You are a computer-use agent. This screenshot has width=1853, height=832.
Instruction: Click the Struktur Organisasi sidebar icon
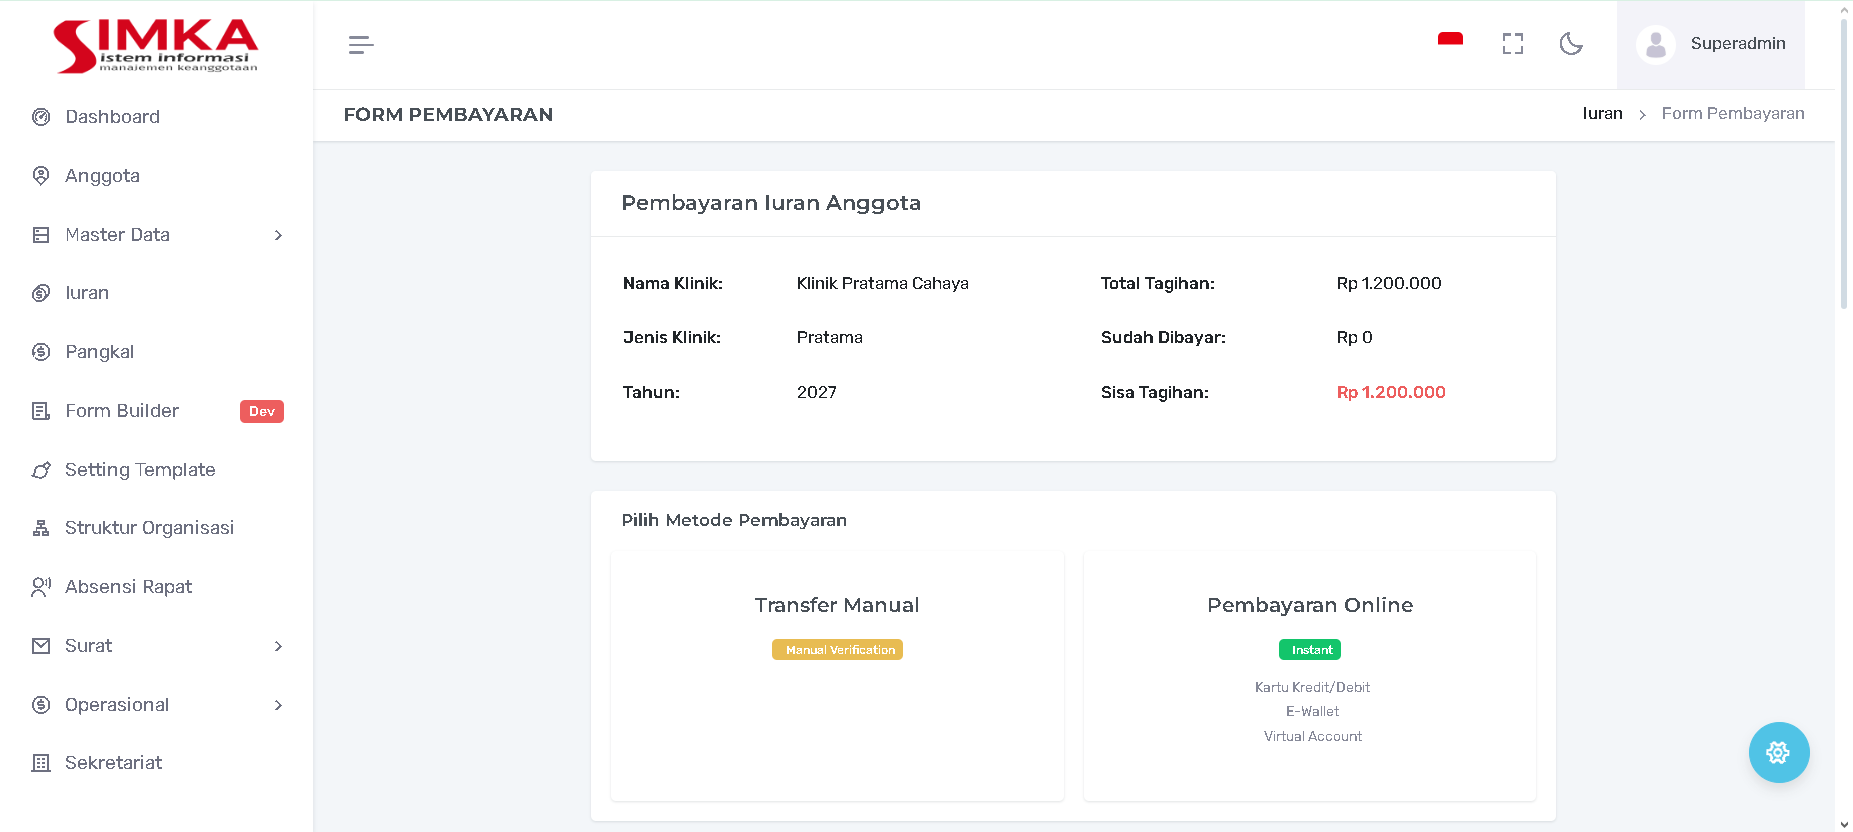tap(41, 528)
